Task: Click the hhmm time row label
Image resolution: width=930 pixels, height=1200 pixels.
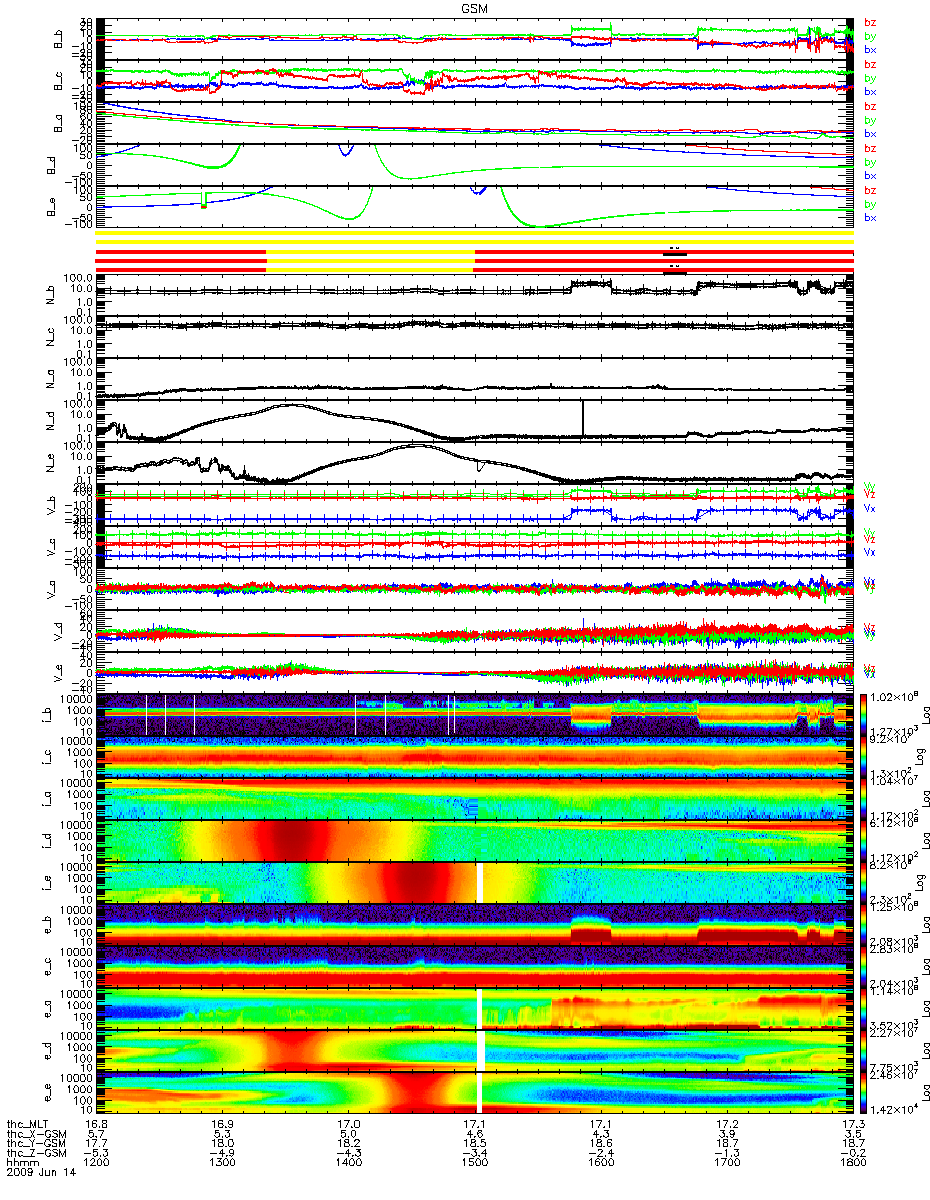Action: tap(22, 1164)
